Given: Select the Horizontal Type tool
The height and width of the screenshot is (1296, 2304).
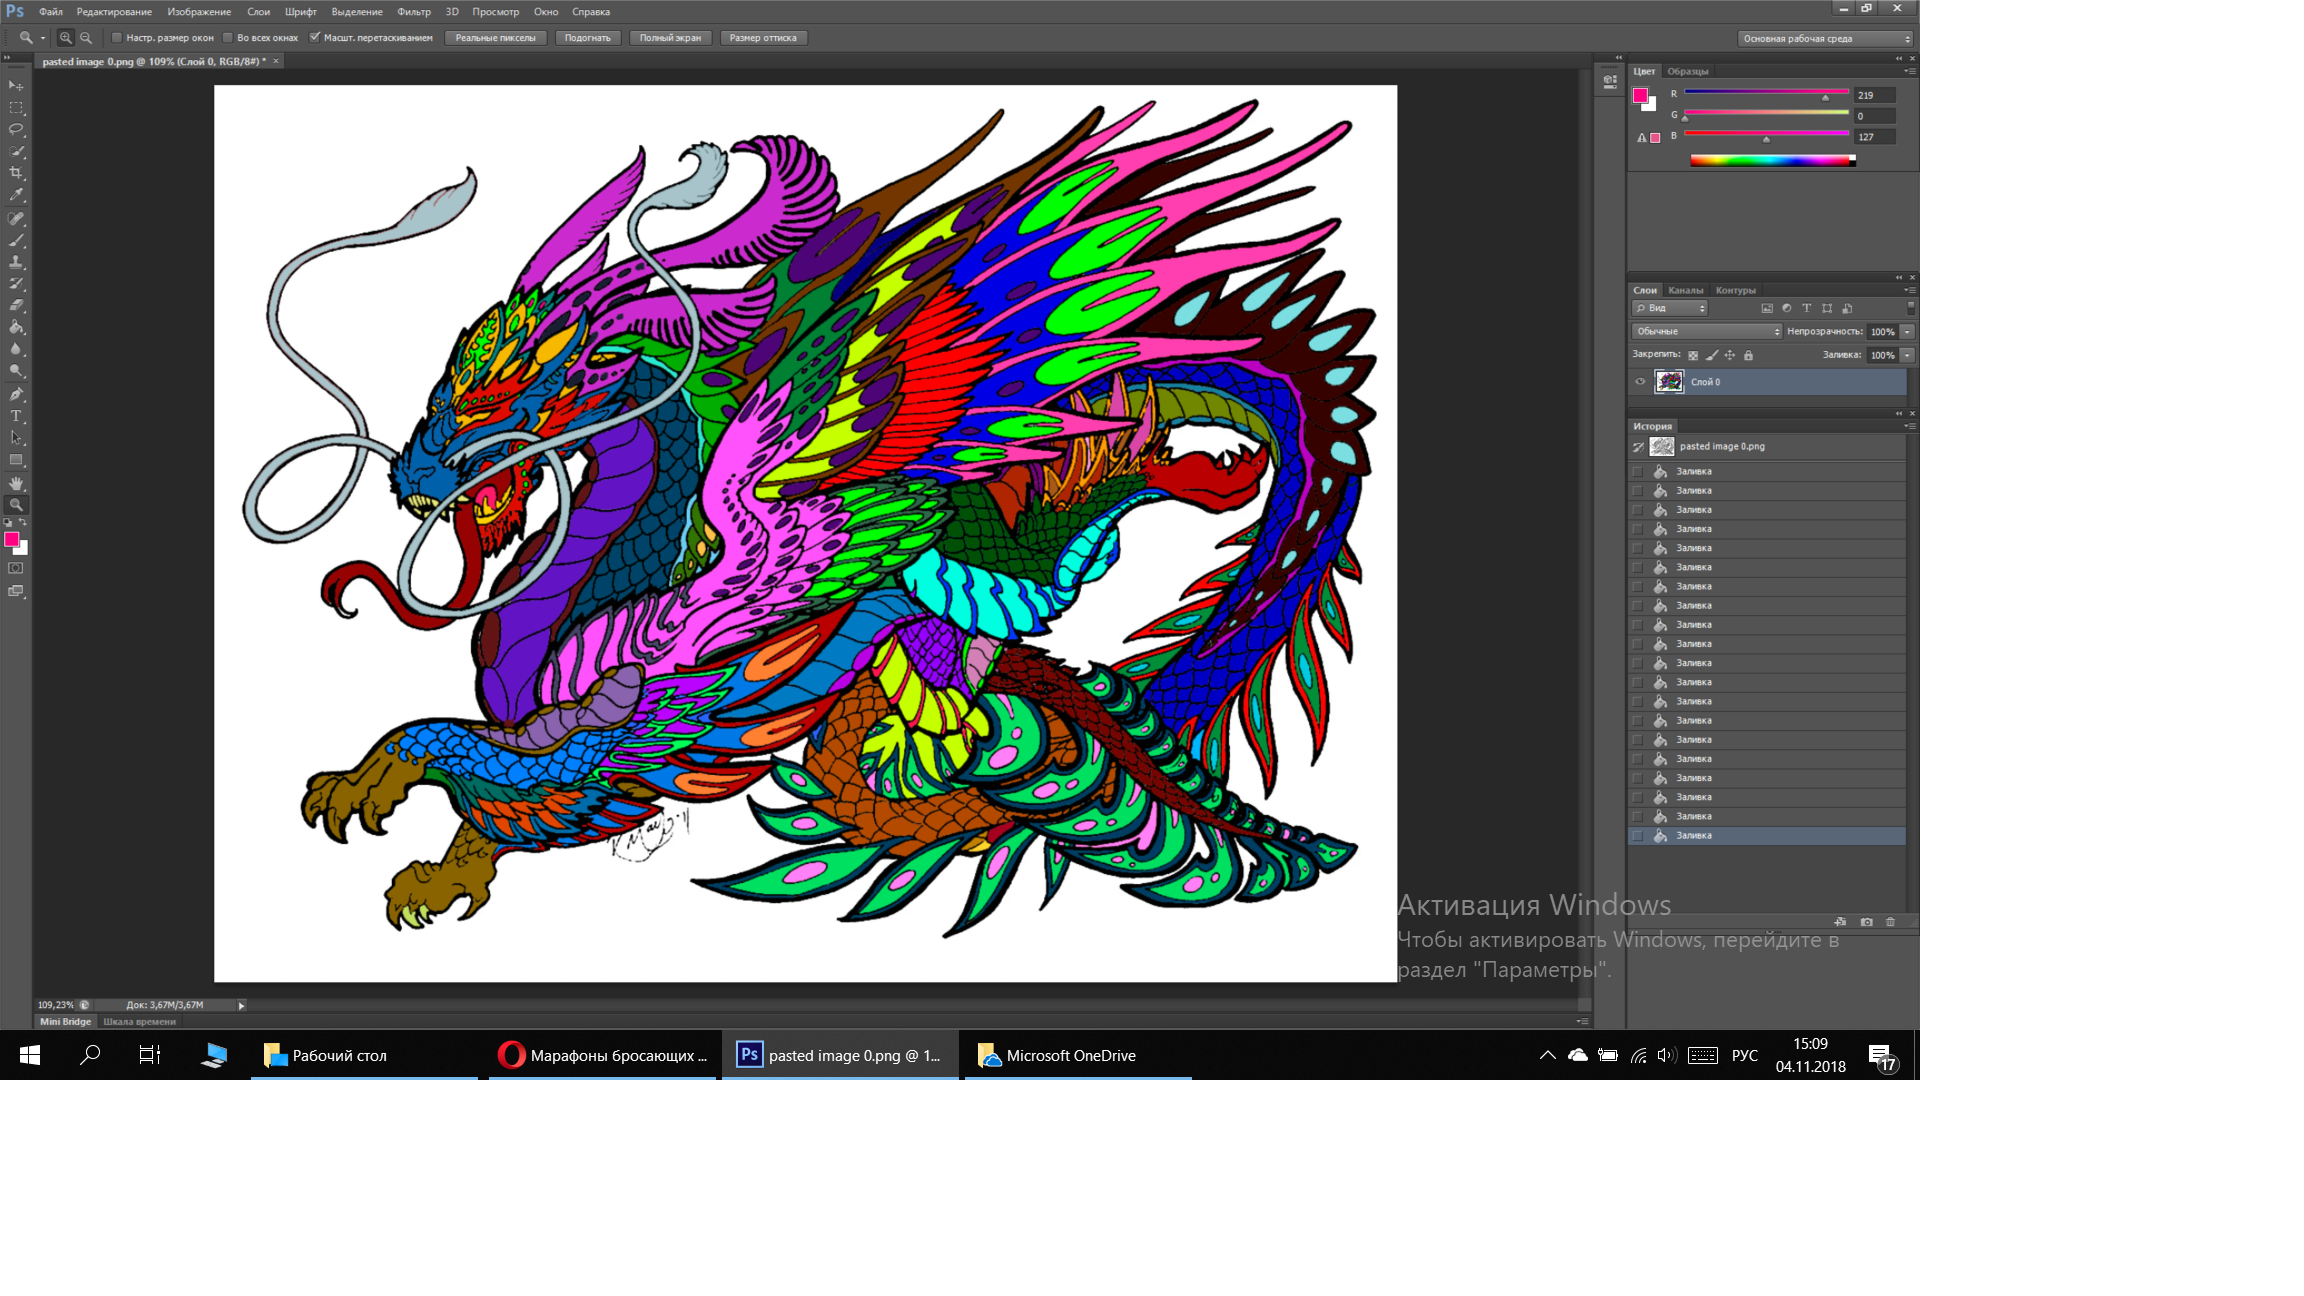Looking at the screenshot, I should [x=16, y=416].
